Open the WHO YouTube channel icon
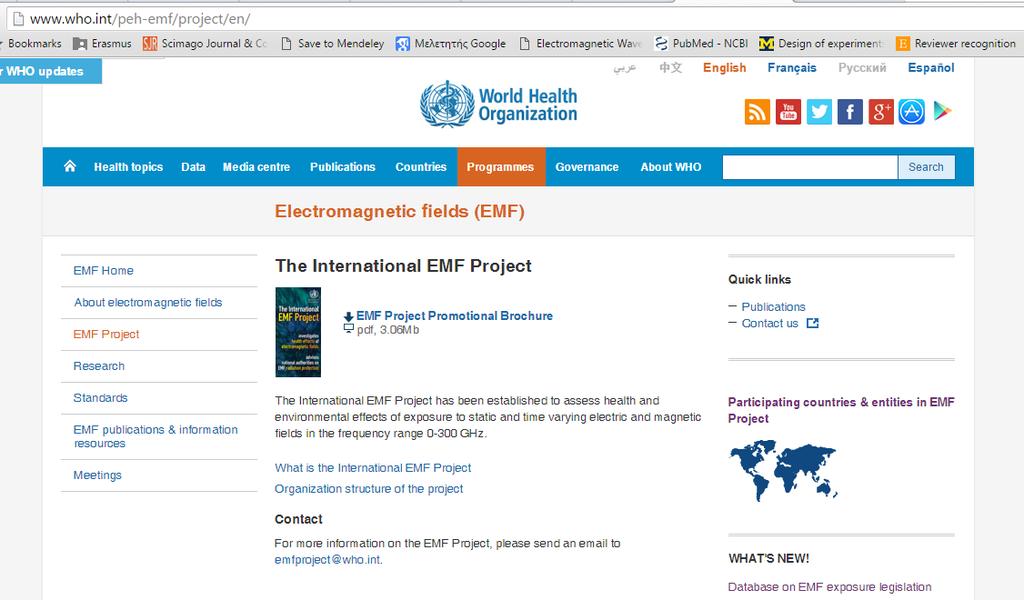1024x600 pixels. (x=788, y=112)
